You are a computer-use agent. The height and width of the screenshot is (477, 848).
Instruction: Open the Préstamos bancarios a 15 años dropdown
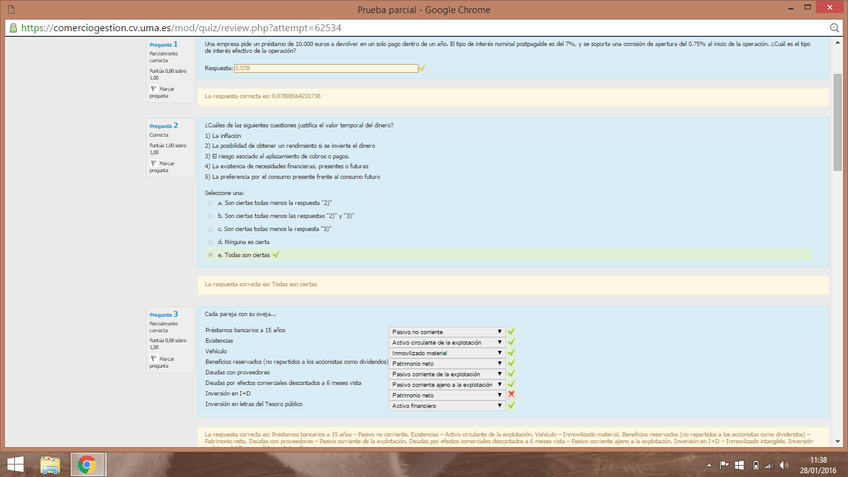coord(446,332)
